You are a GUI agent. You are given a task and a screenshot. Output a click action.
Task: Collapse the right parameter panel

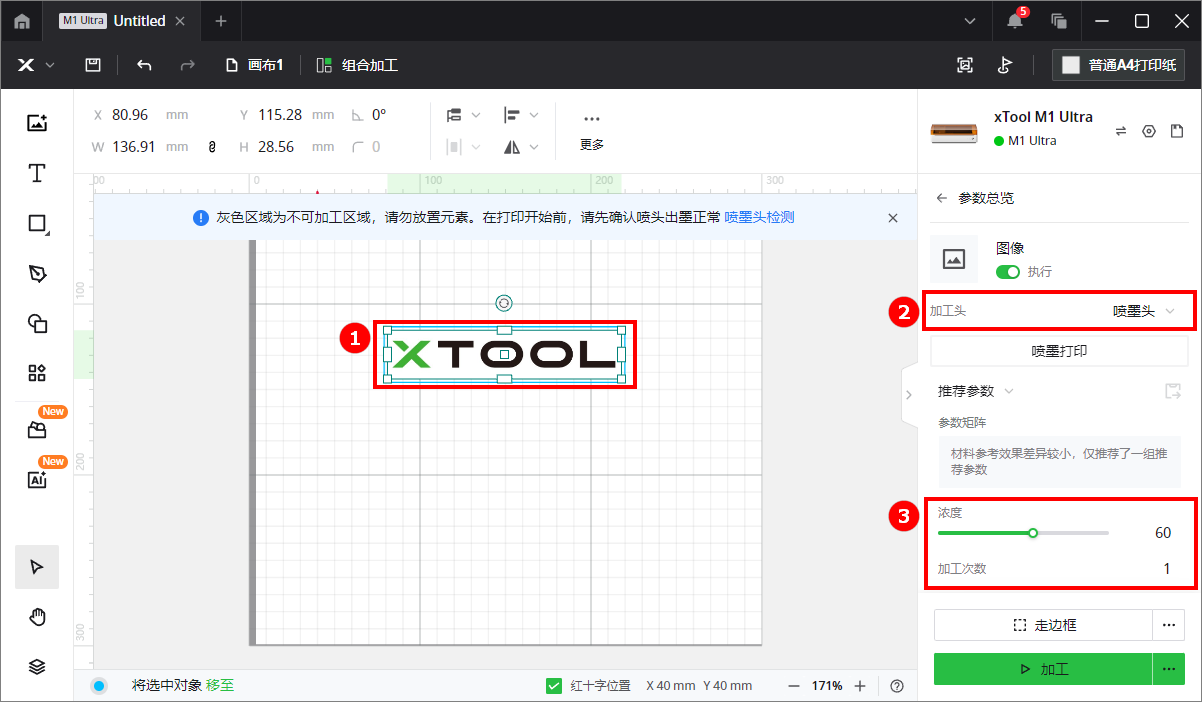(x=909, y=395)
